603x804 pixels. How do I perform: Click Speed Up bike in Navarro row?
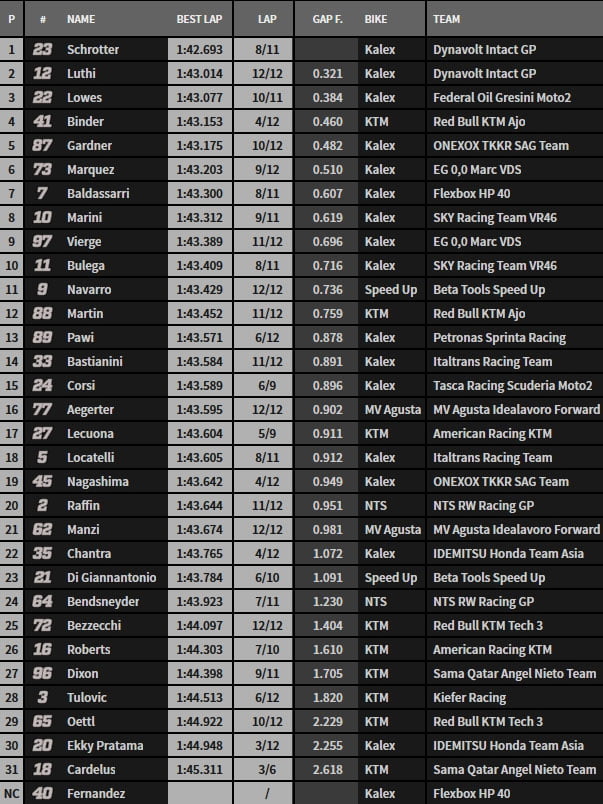[391, 290]
